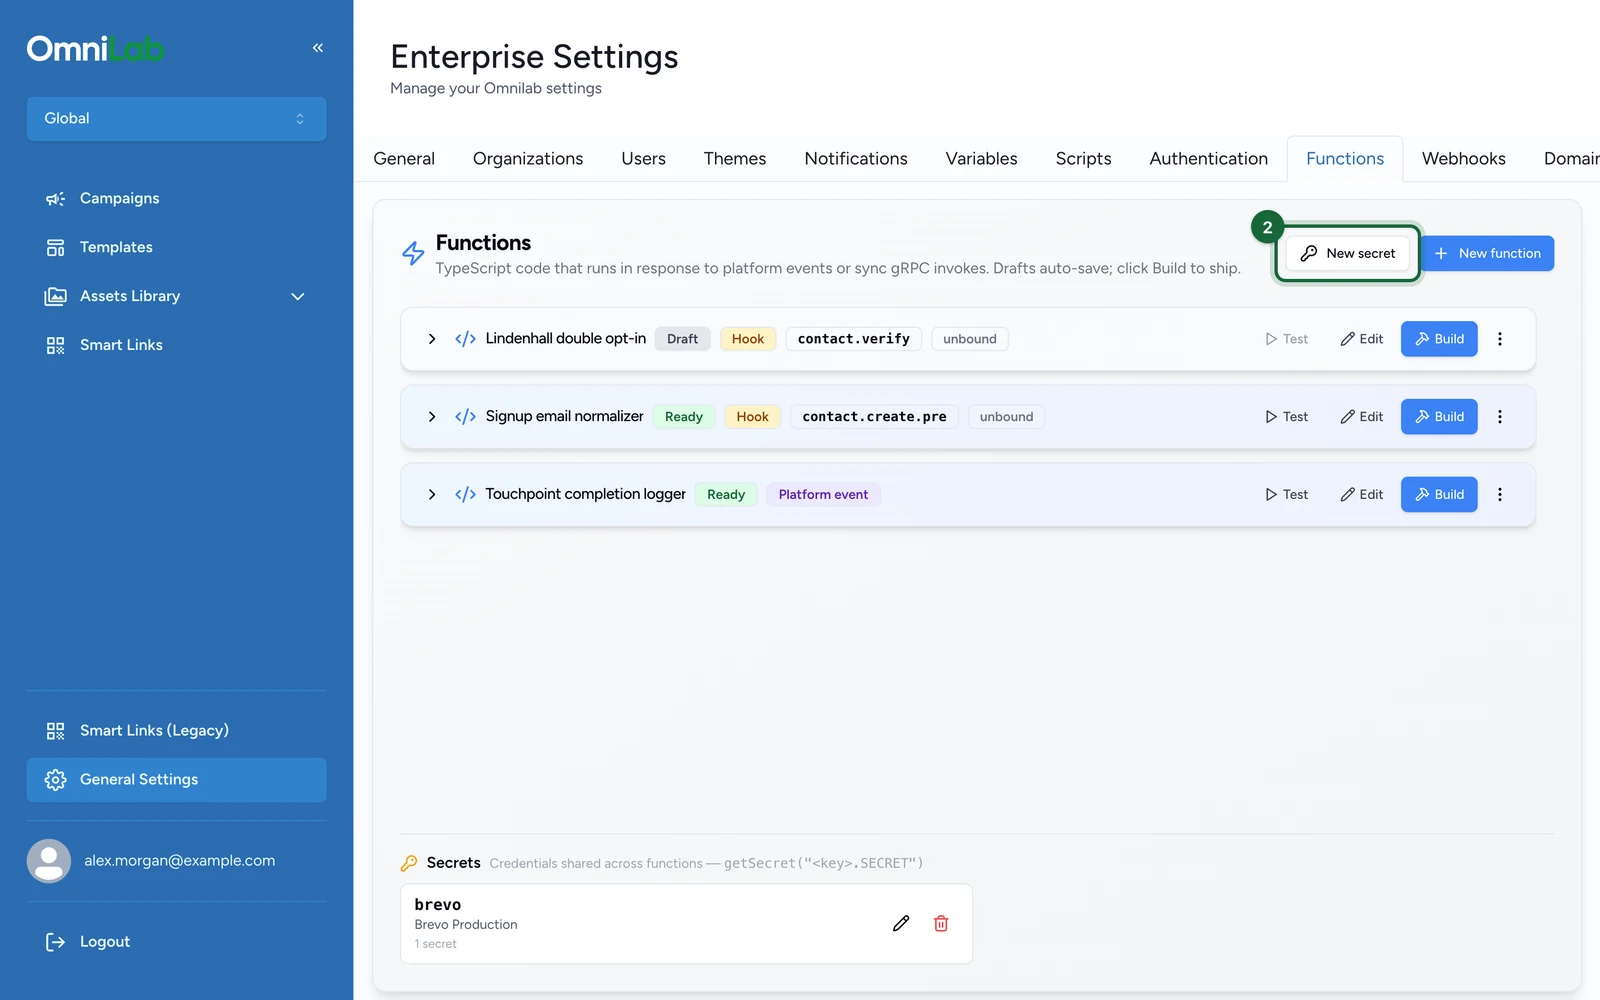Screen dimensions: 1600x1000
Task: Open Campaigns from the sidebar
Action: (x=176, y=198)
